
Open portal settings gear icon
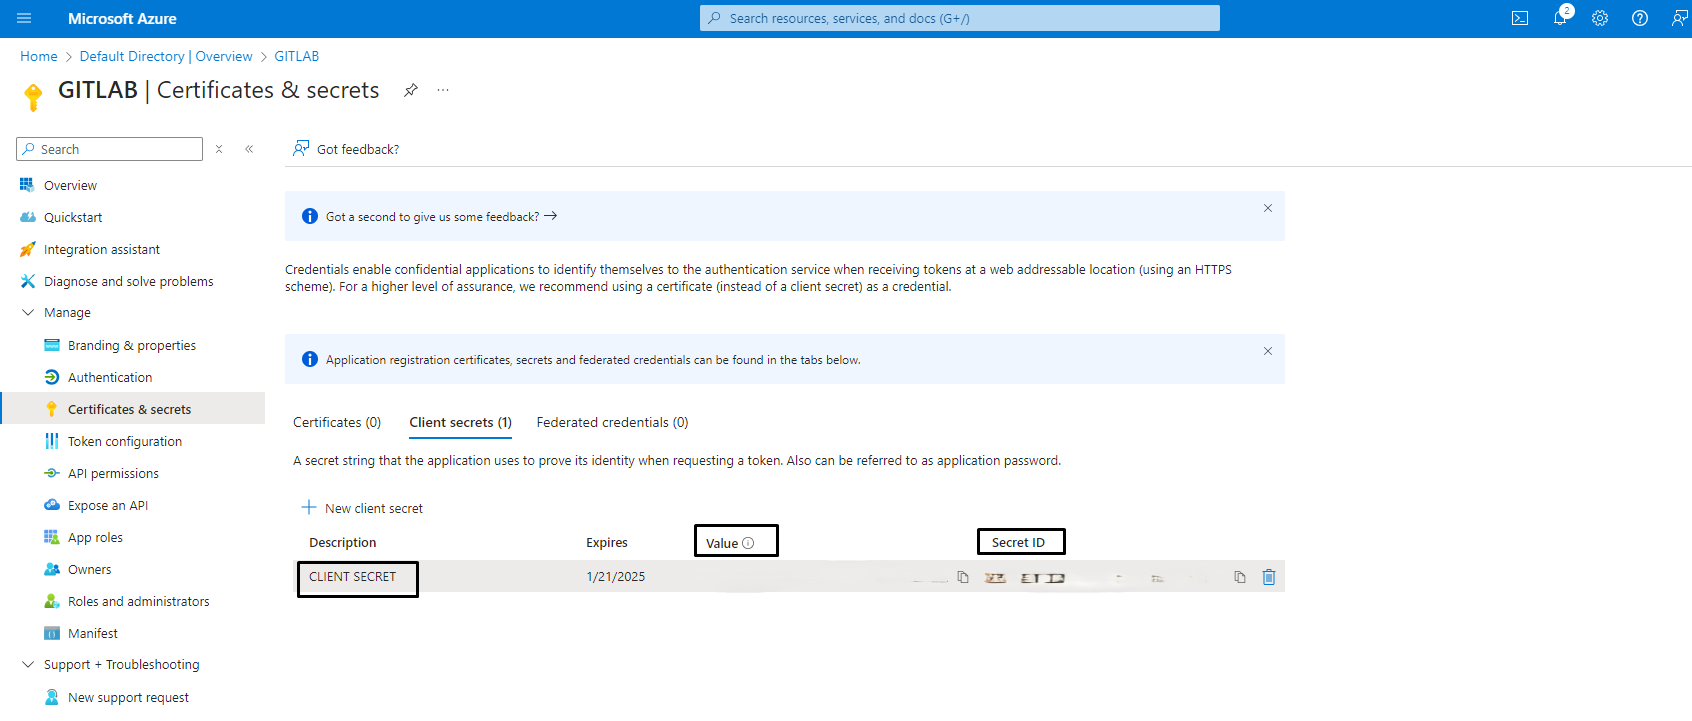coord(1600,18)
